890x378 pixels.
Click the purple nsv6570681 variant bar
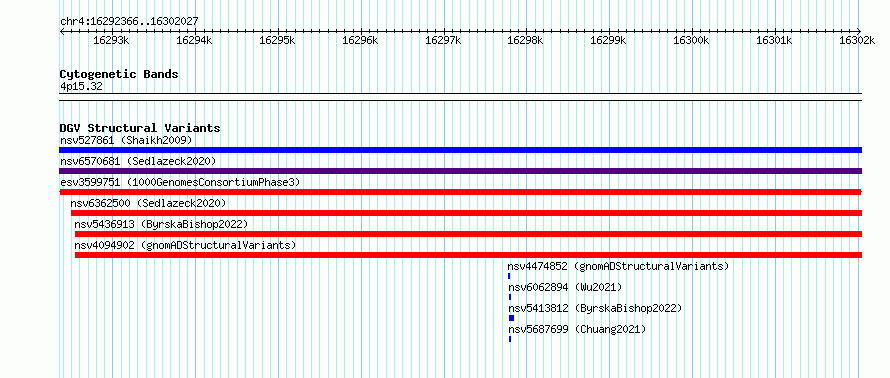[x=460, y=171]
